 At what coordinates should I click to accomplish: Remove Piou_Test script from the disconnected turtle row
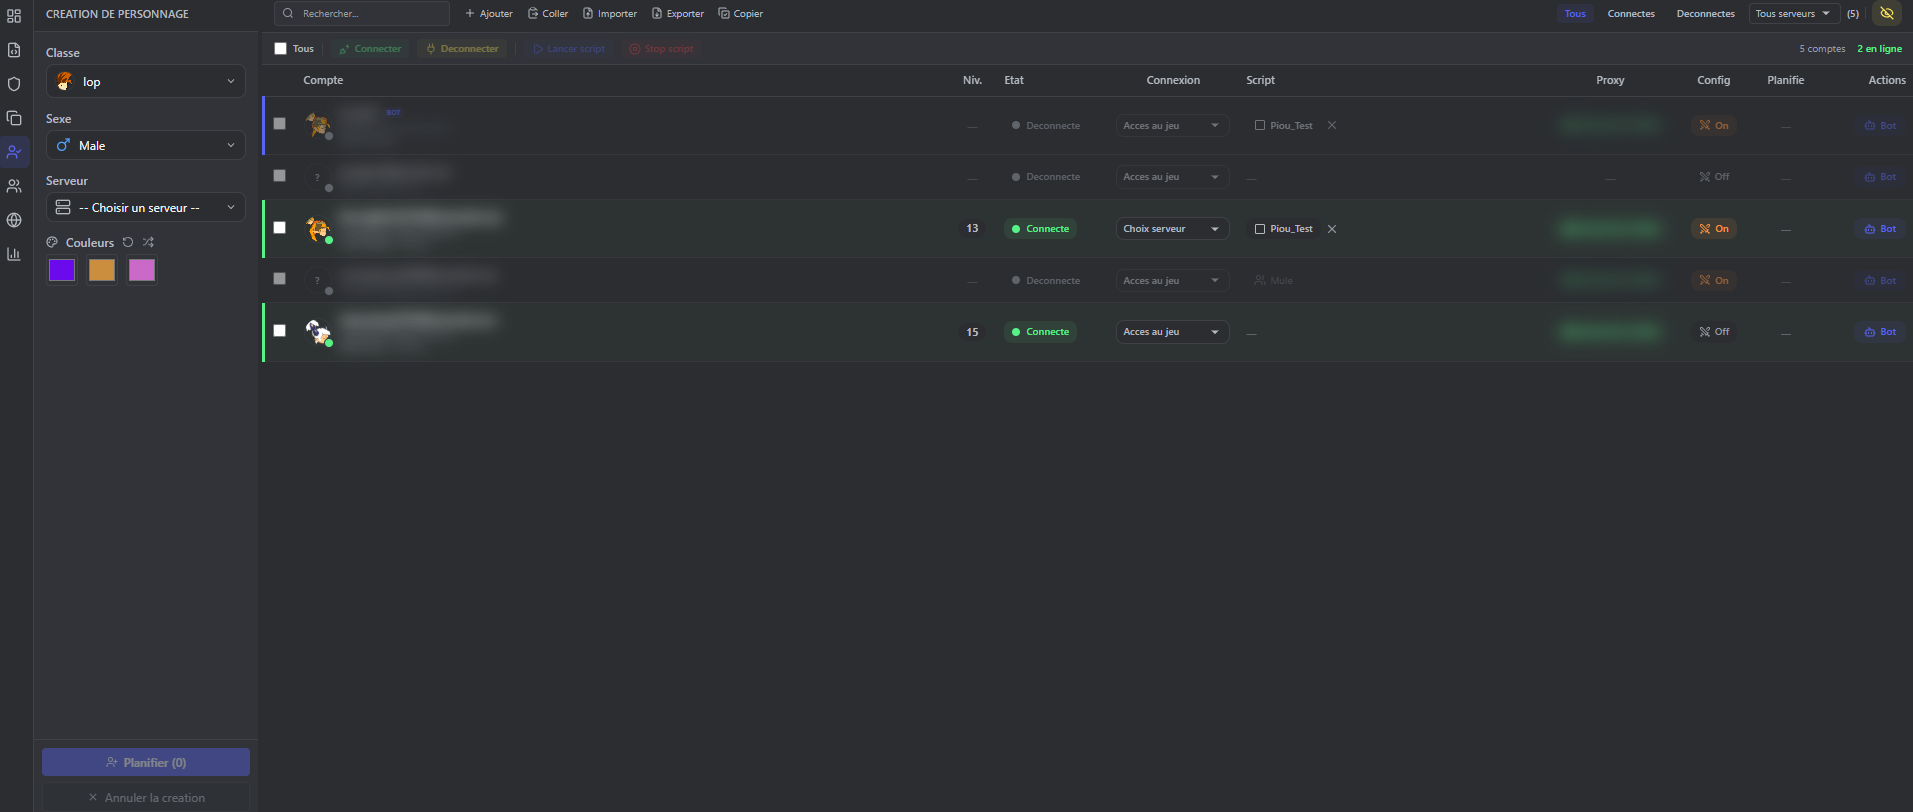1332,125
